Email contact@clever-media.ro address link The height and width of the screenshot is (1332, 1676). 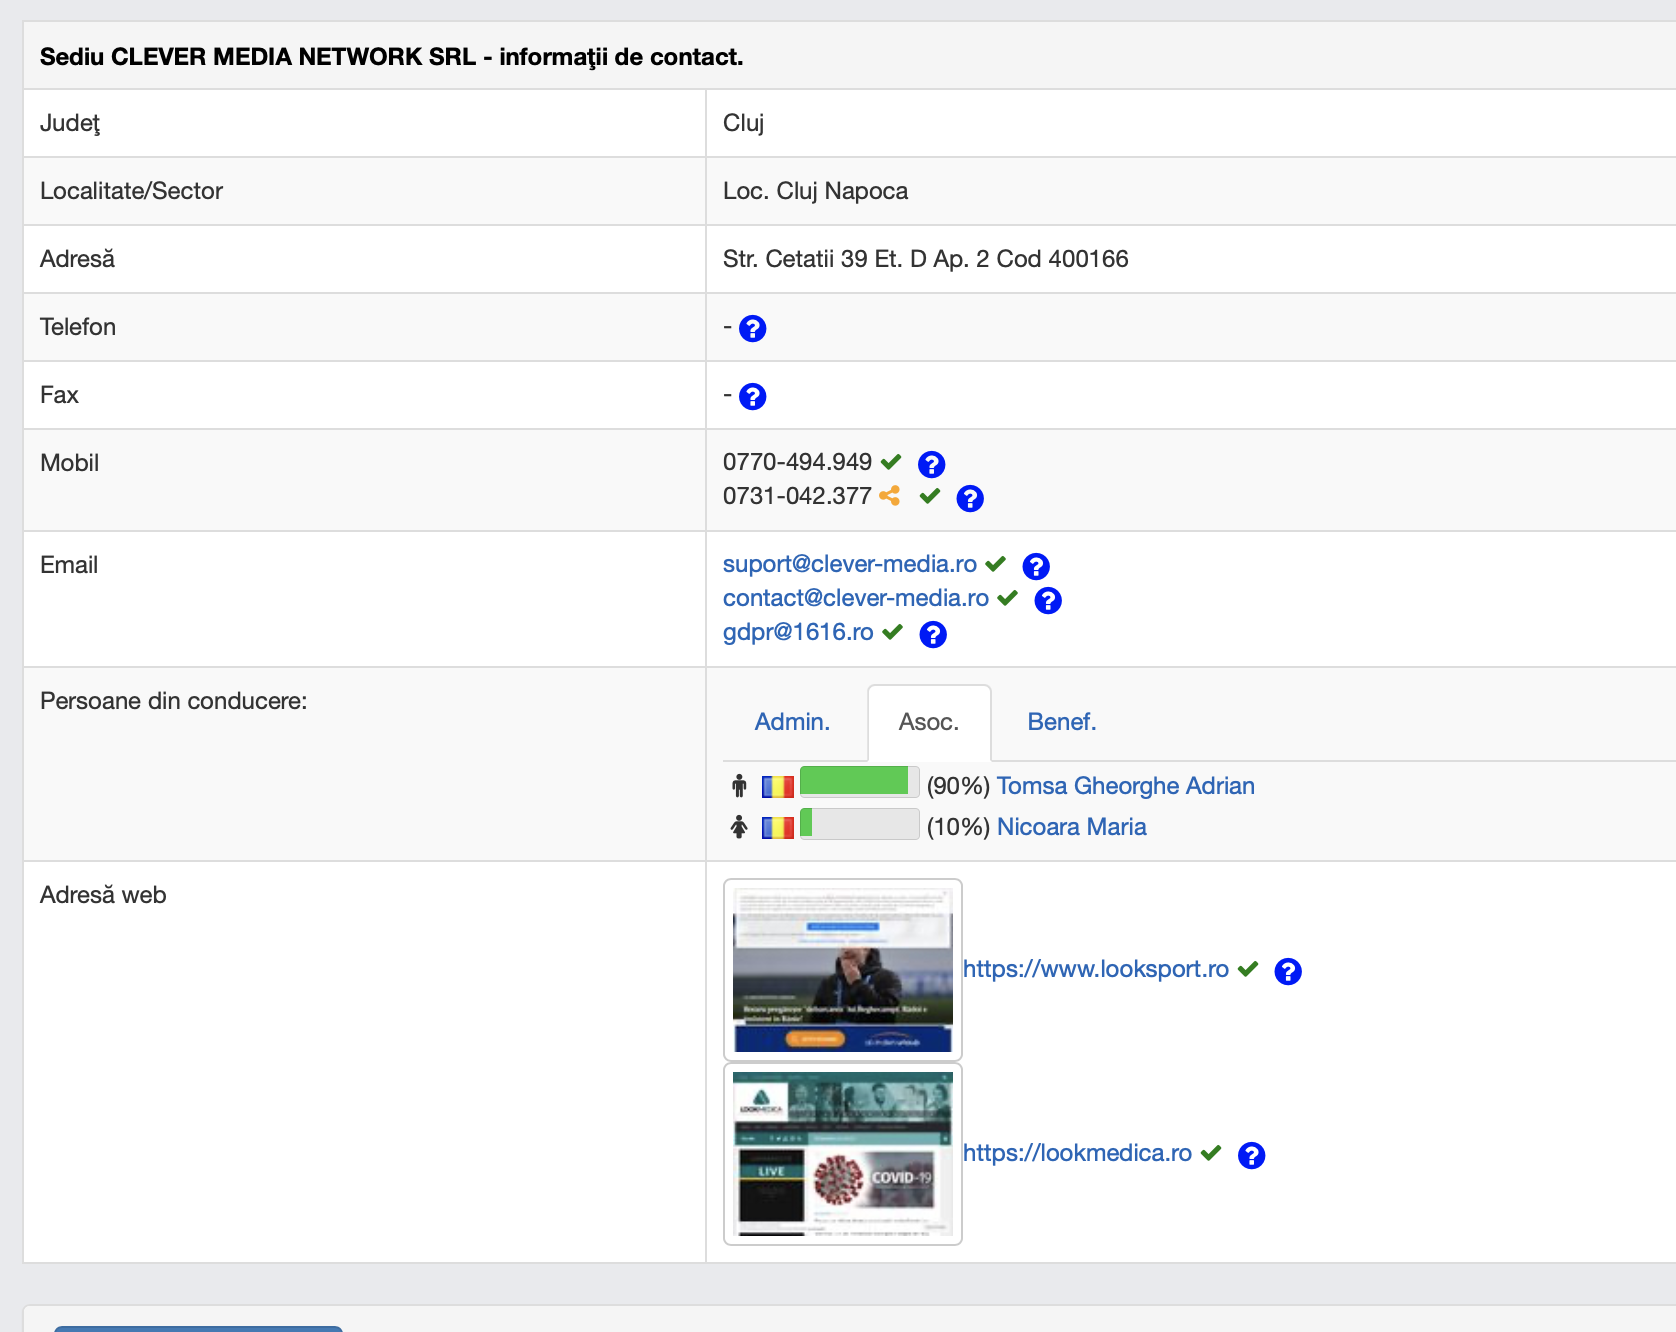855,598
